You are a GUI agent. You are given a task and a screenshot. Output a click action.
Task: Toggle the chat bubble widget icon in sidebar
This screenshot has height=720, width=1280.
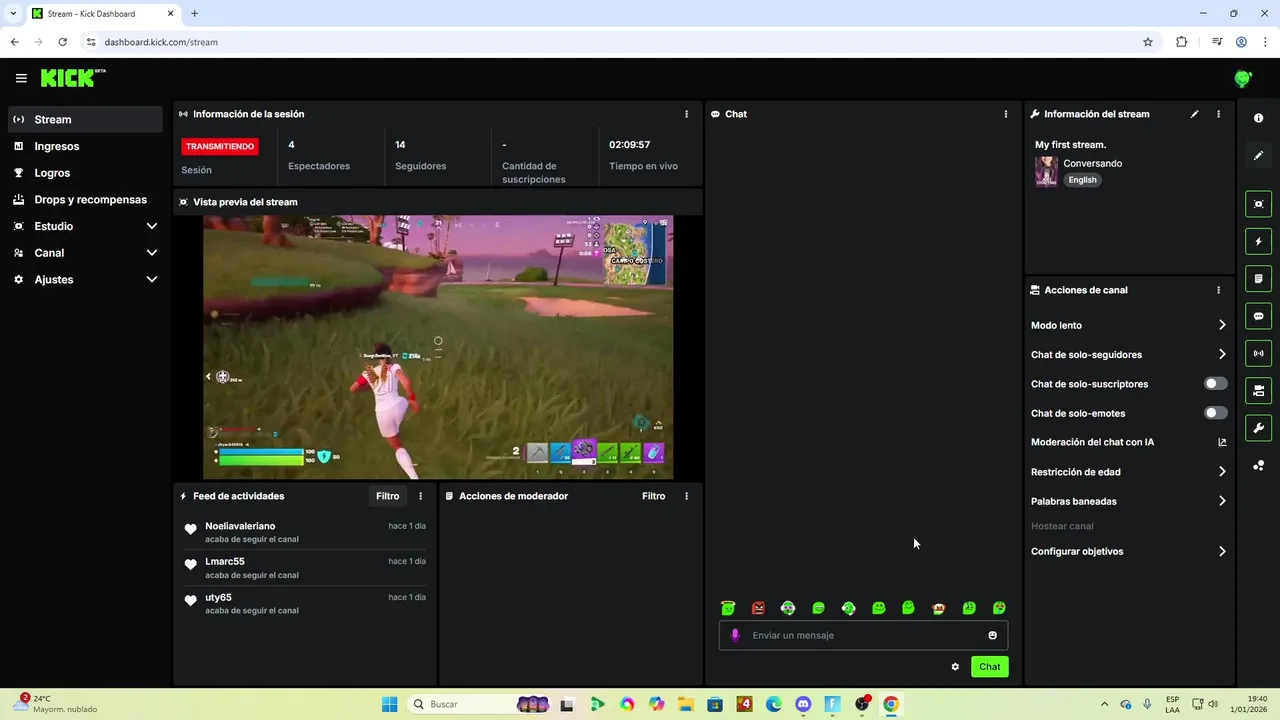tap(1258, 316)
